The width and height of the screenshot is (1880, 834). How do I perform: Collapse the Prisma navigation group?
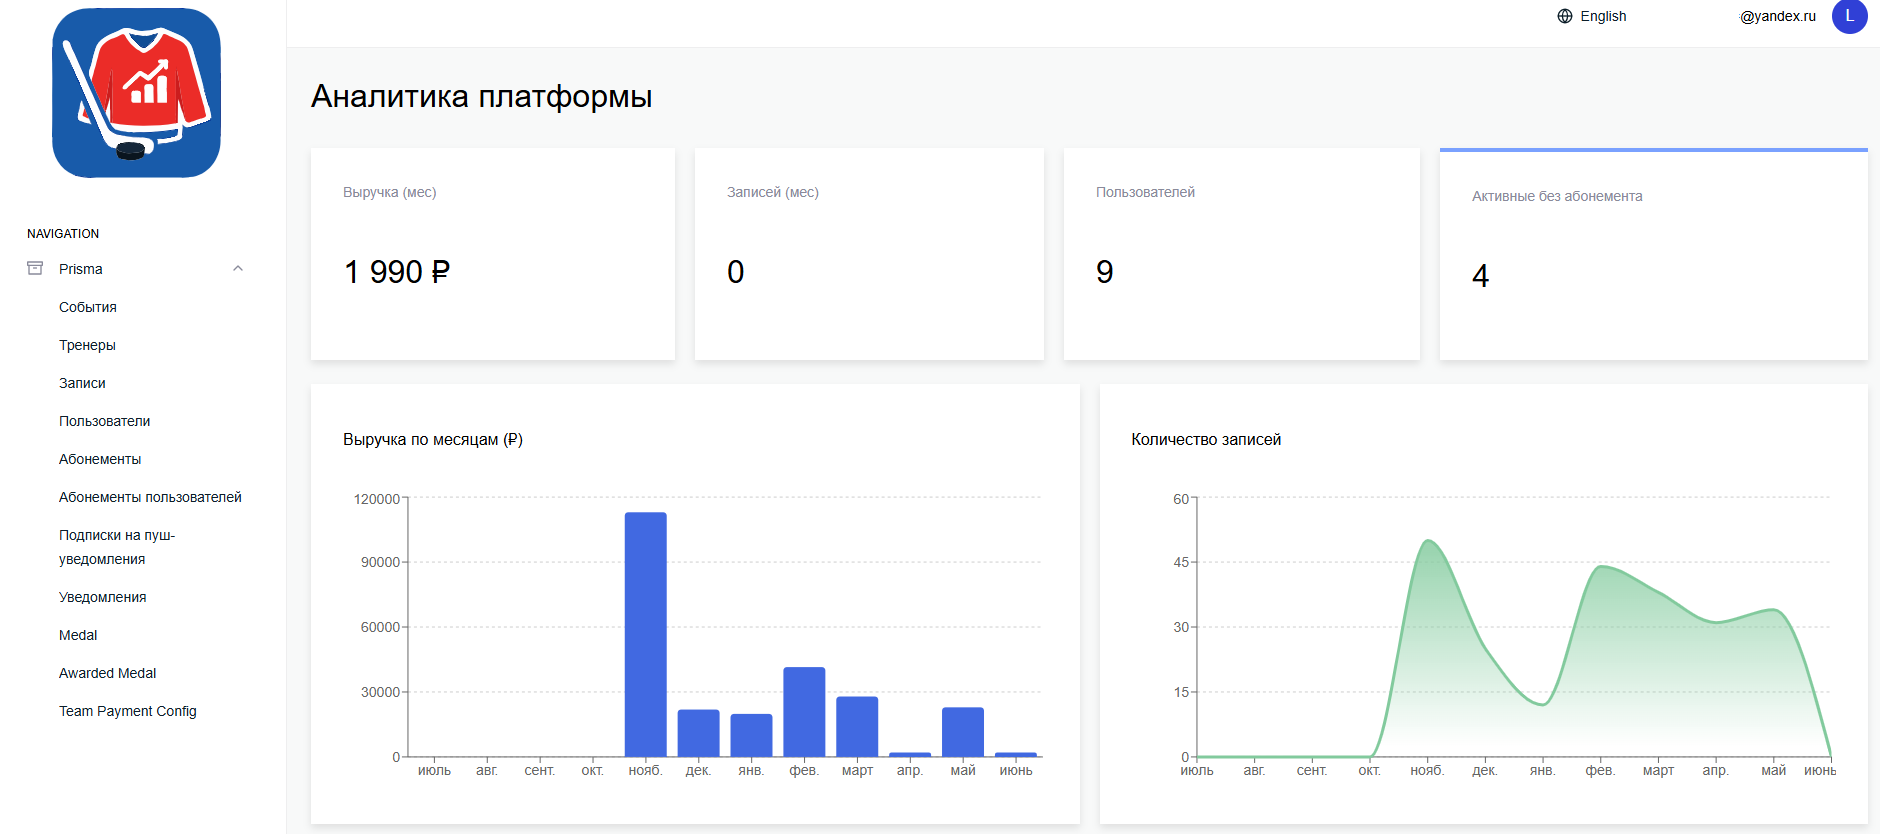(238, 268)
